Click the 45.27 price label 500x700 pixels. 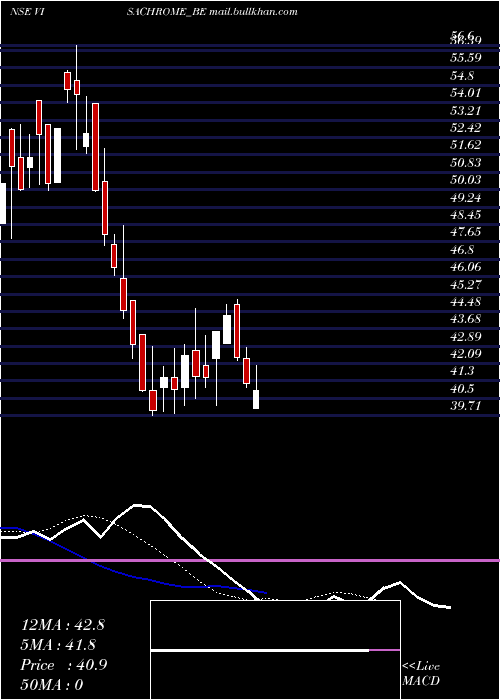pos(466,284)
